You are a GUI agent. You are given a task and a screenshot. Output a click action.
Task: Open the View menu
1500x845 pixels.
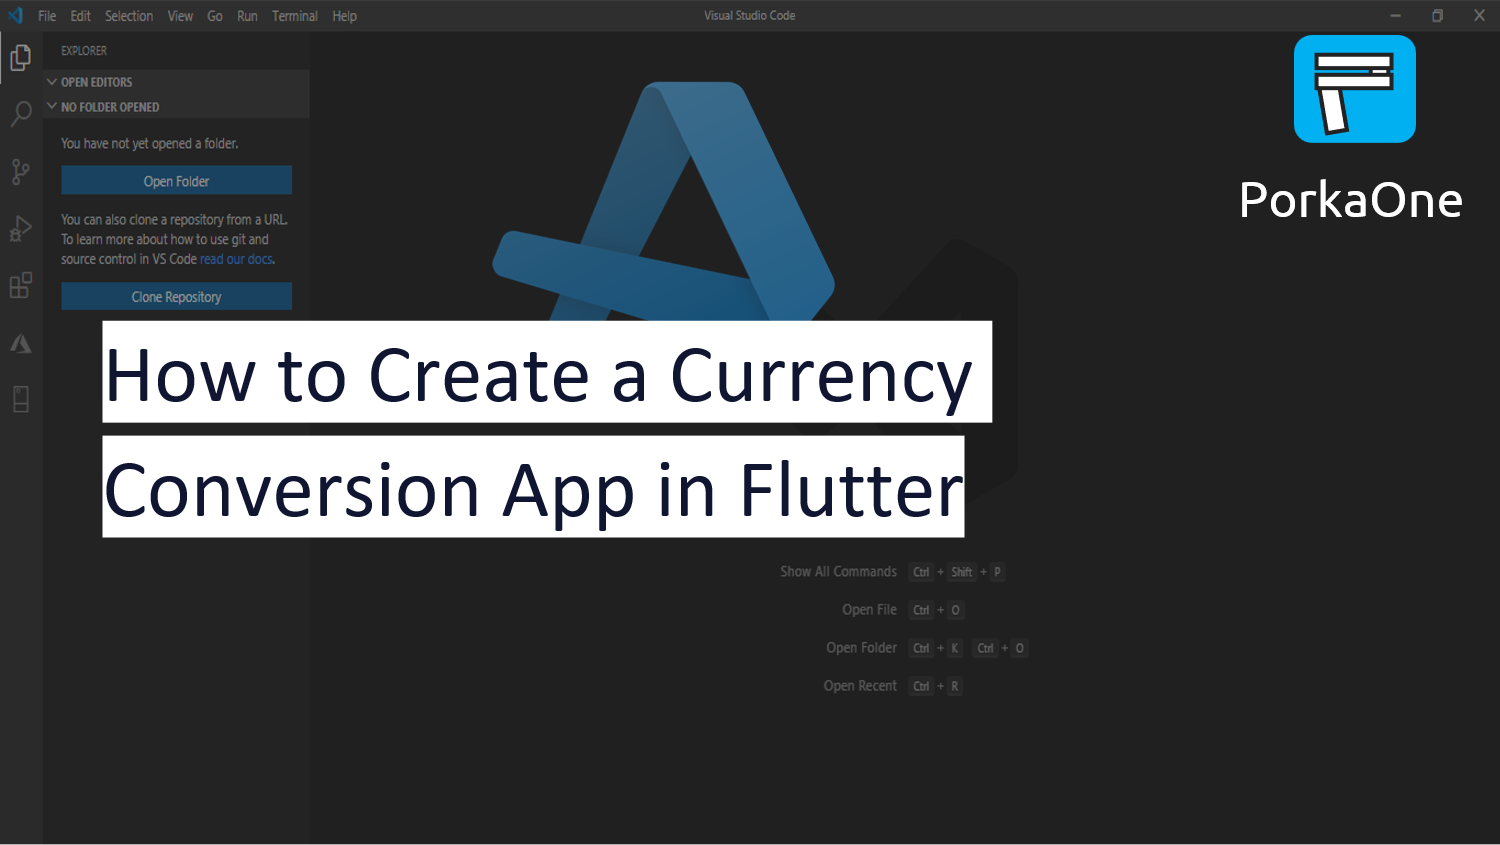pyautogui.click(x=181, y=16)
